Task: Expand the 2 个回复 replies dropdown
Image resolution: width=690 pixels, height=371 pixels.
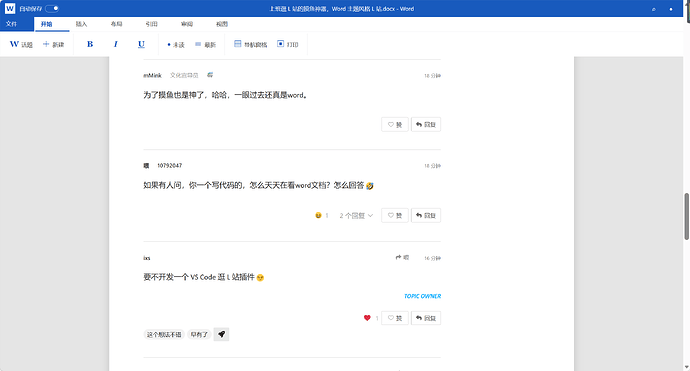Action: pos(356,216)
